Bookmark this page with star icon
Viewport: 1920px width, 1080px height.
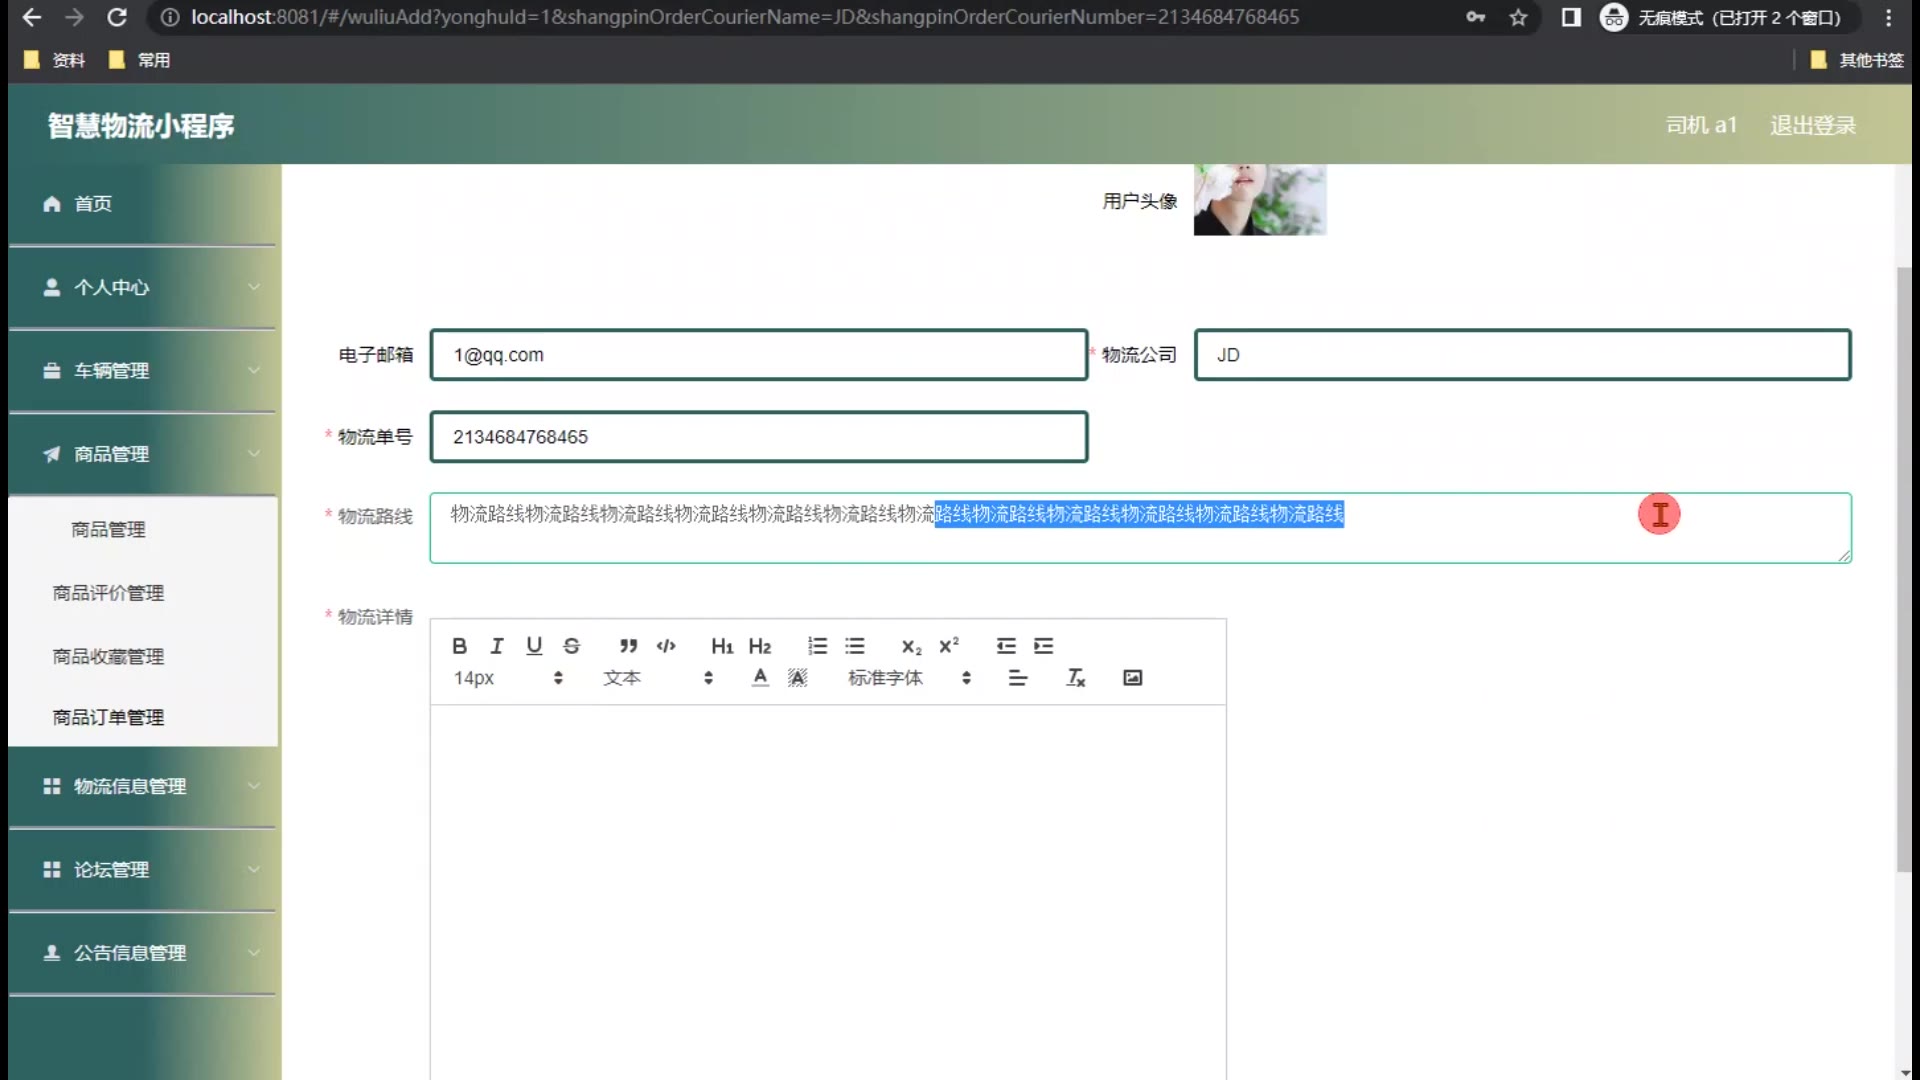(1518, 17)
